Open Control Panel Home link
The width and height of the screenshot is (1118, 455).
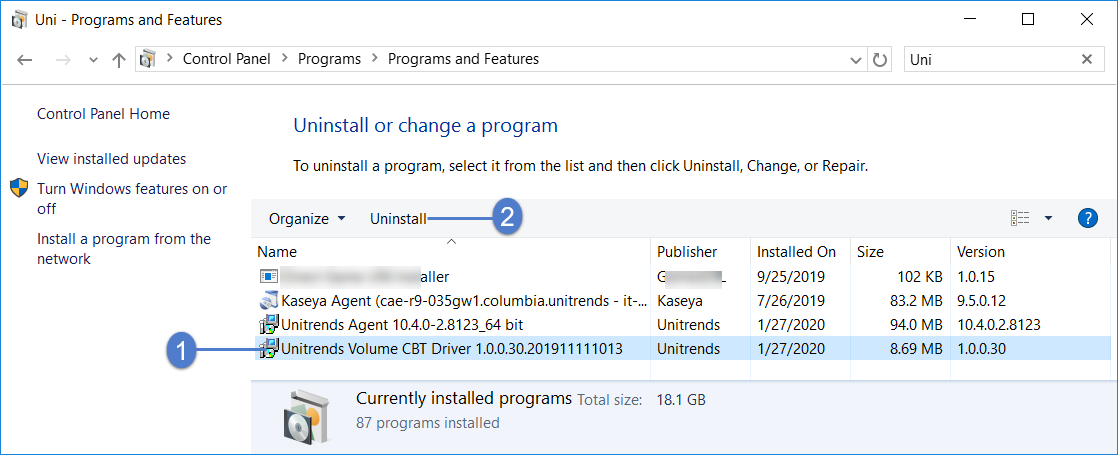(103, 114)
